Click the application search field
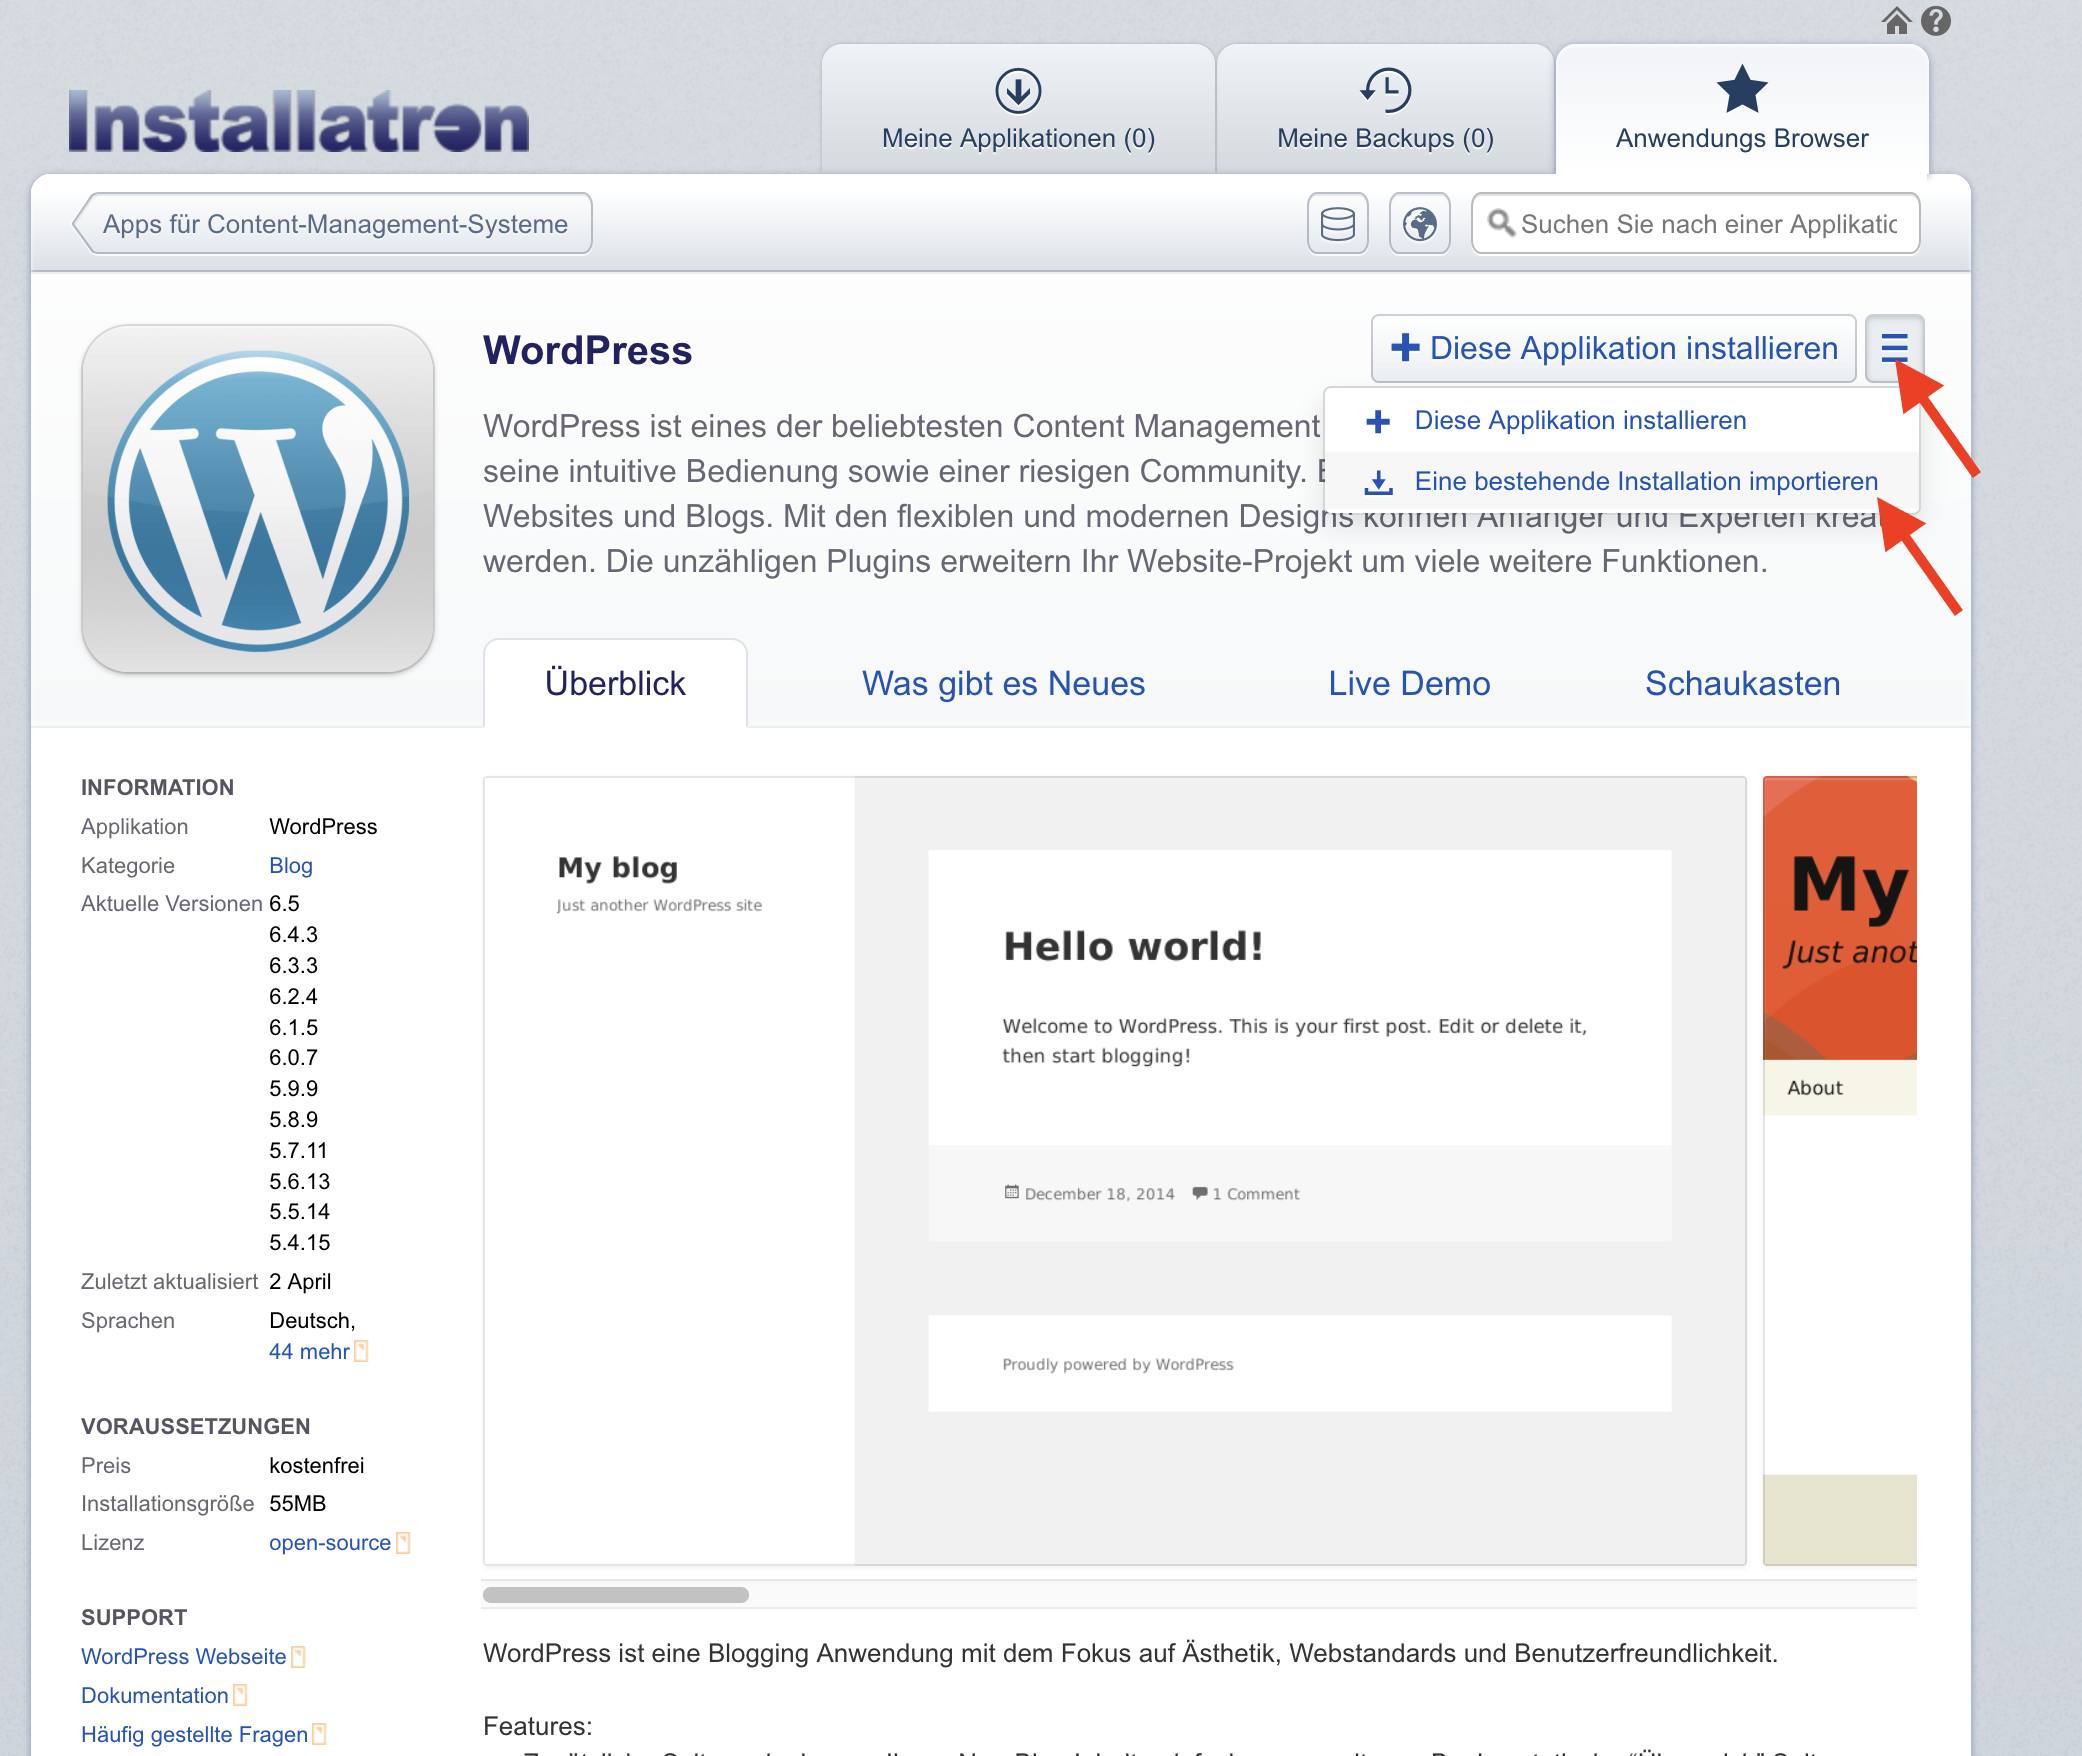The image size is (2082, 1756). click(1696, 224)
